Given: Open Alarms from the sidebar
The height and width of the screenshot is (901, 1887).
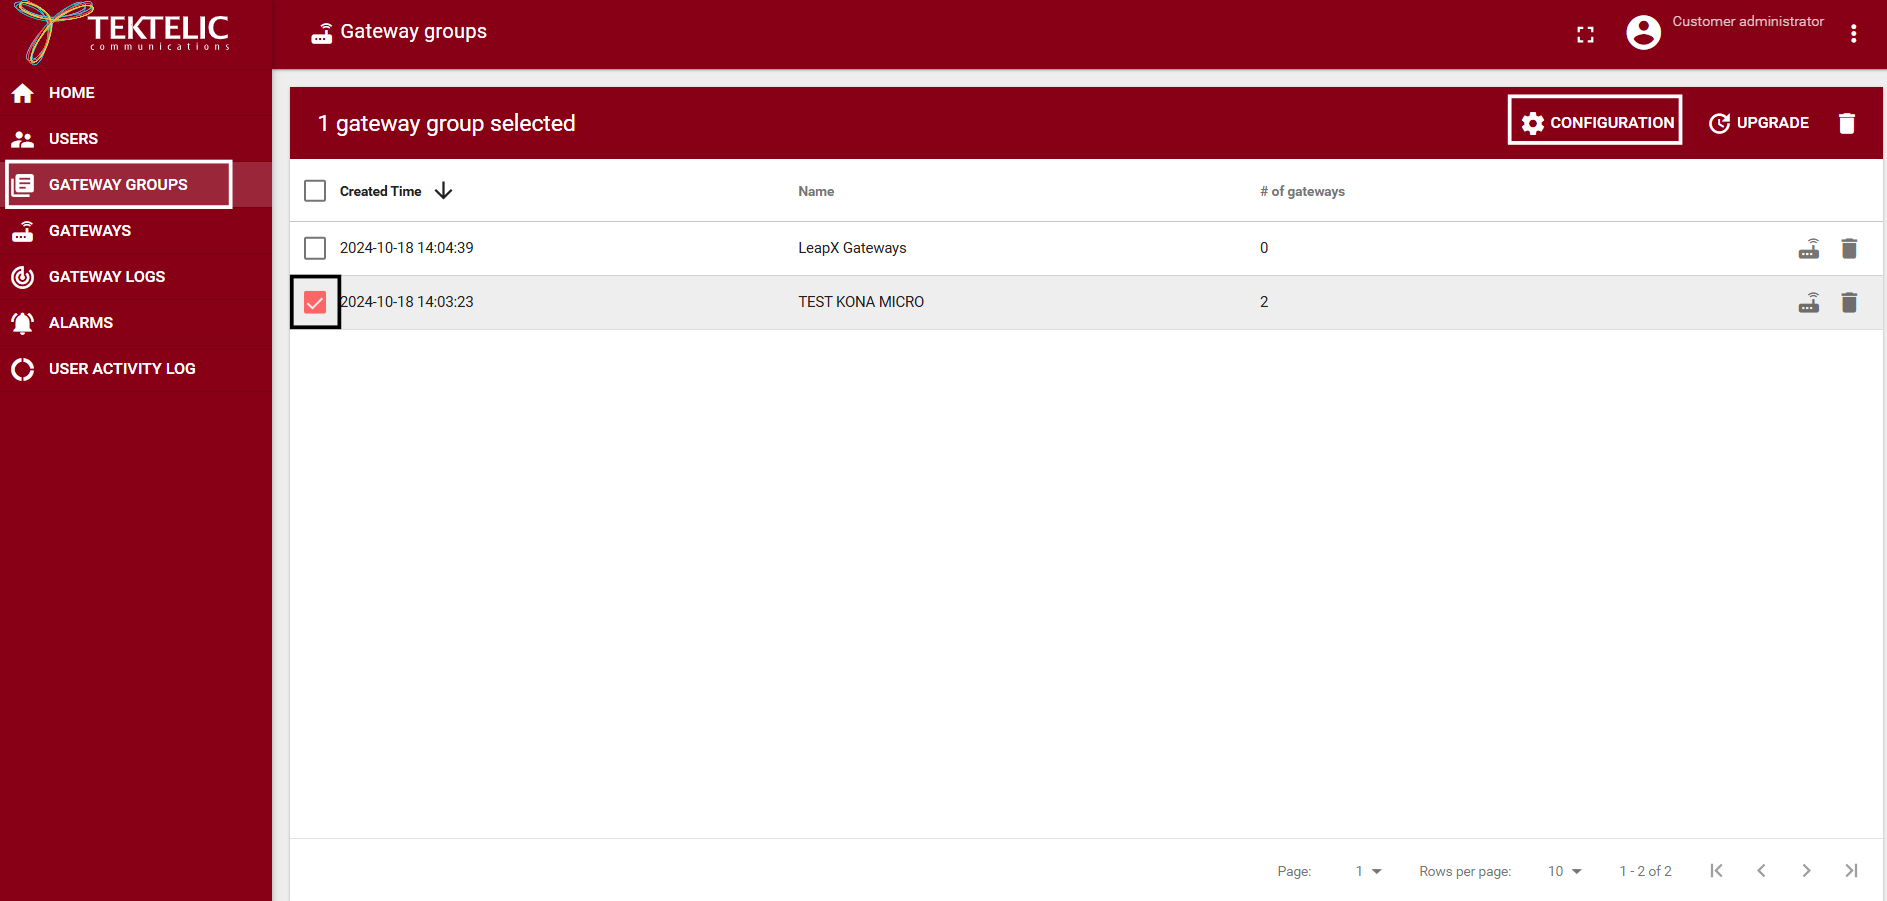Looking at the screenshot, I should [80, 323].
